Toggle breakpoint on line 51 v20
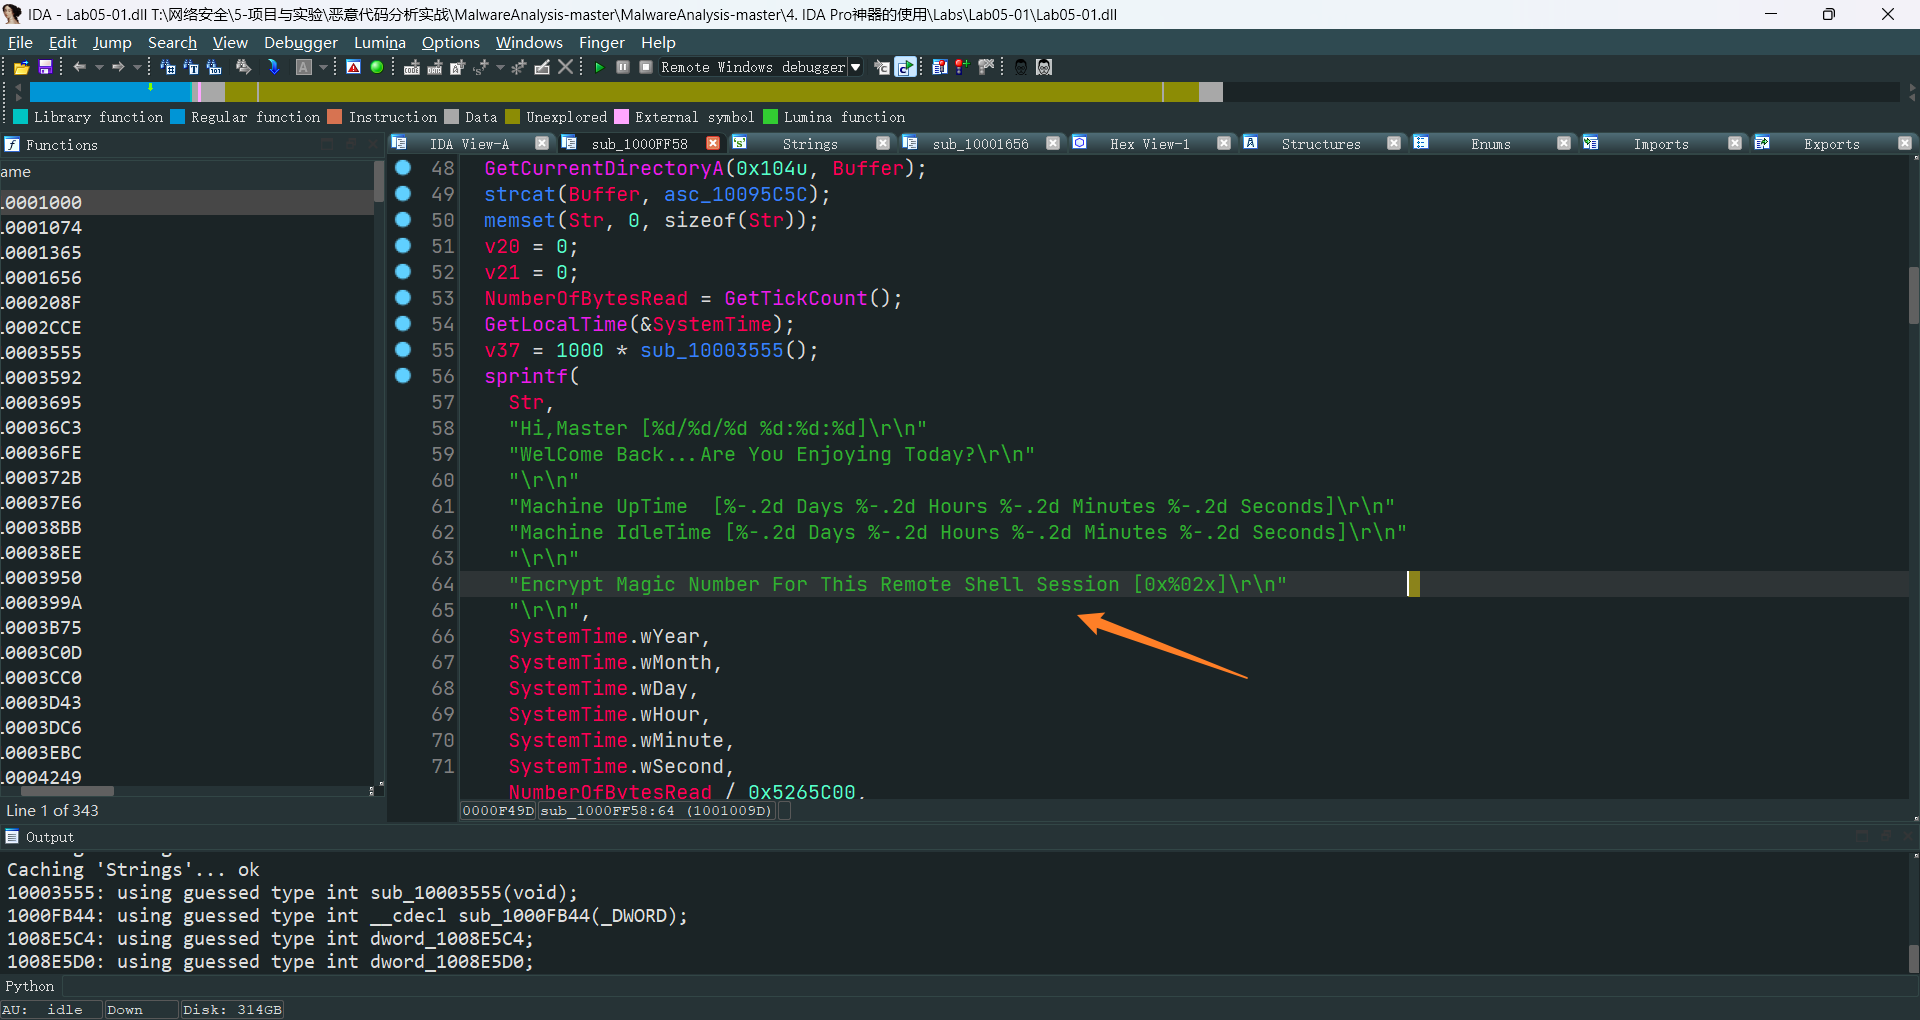This screenshot has height=1020, width=1920. click(x=403, y=245)
